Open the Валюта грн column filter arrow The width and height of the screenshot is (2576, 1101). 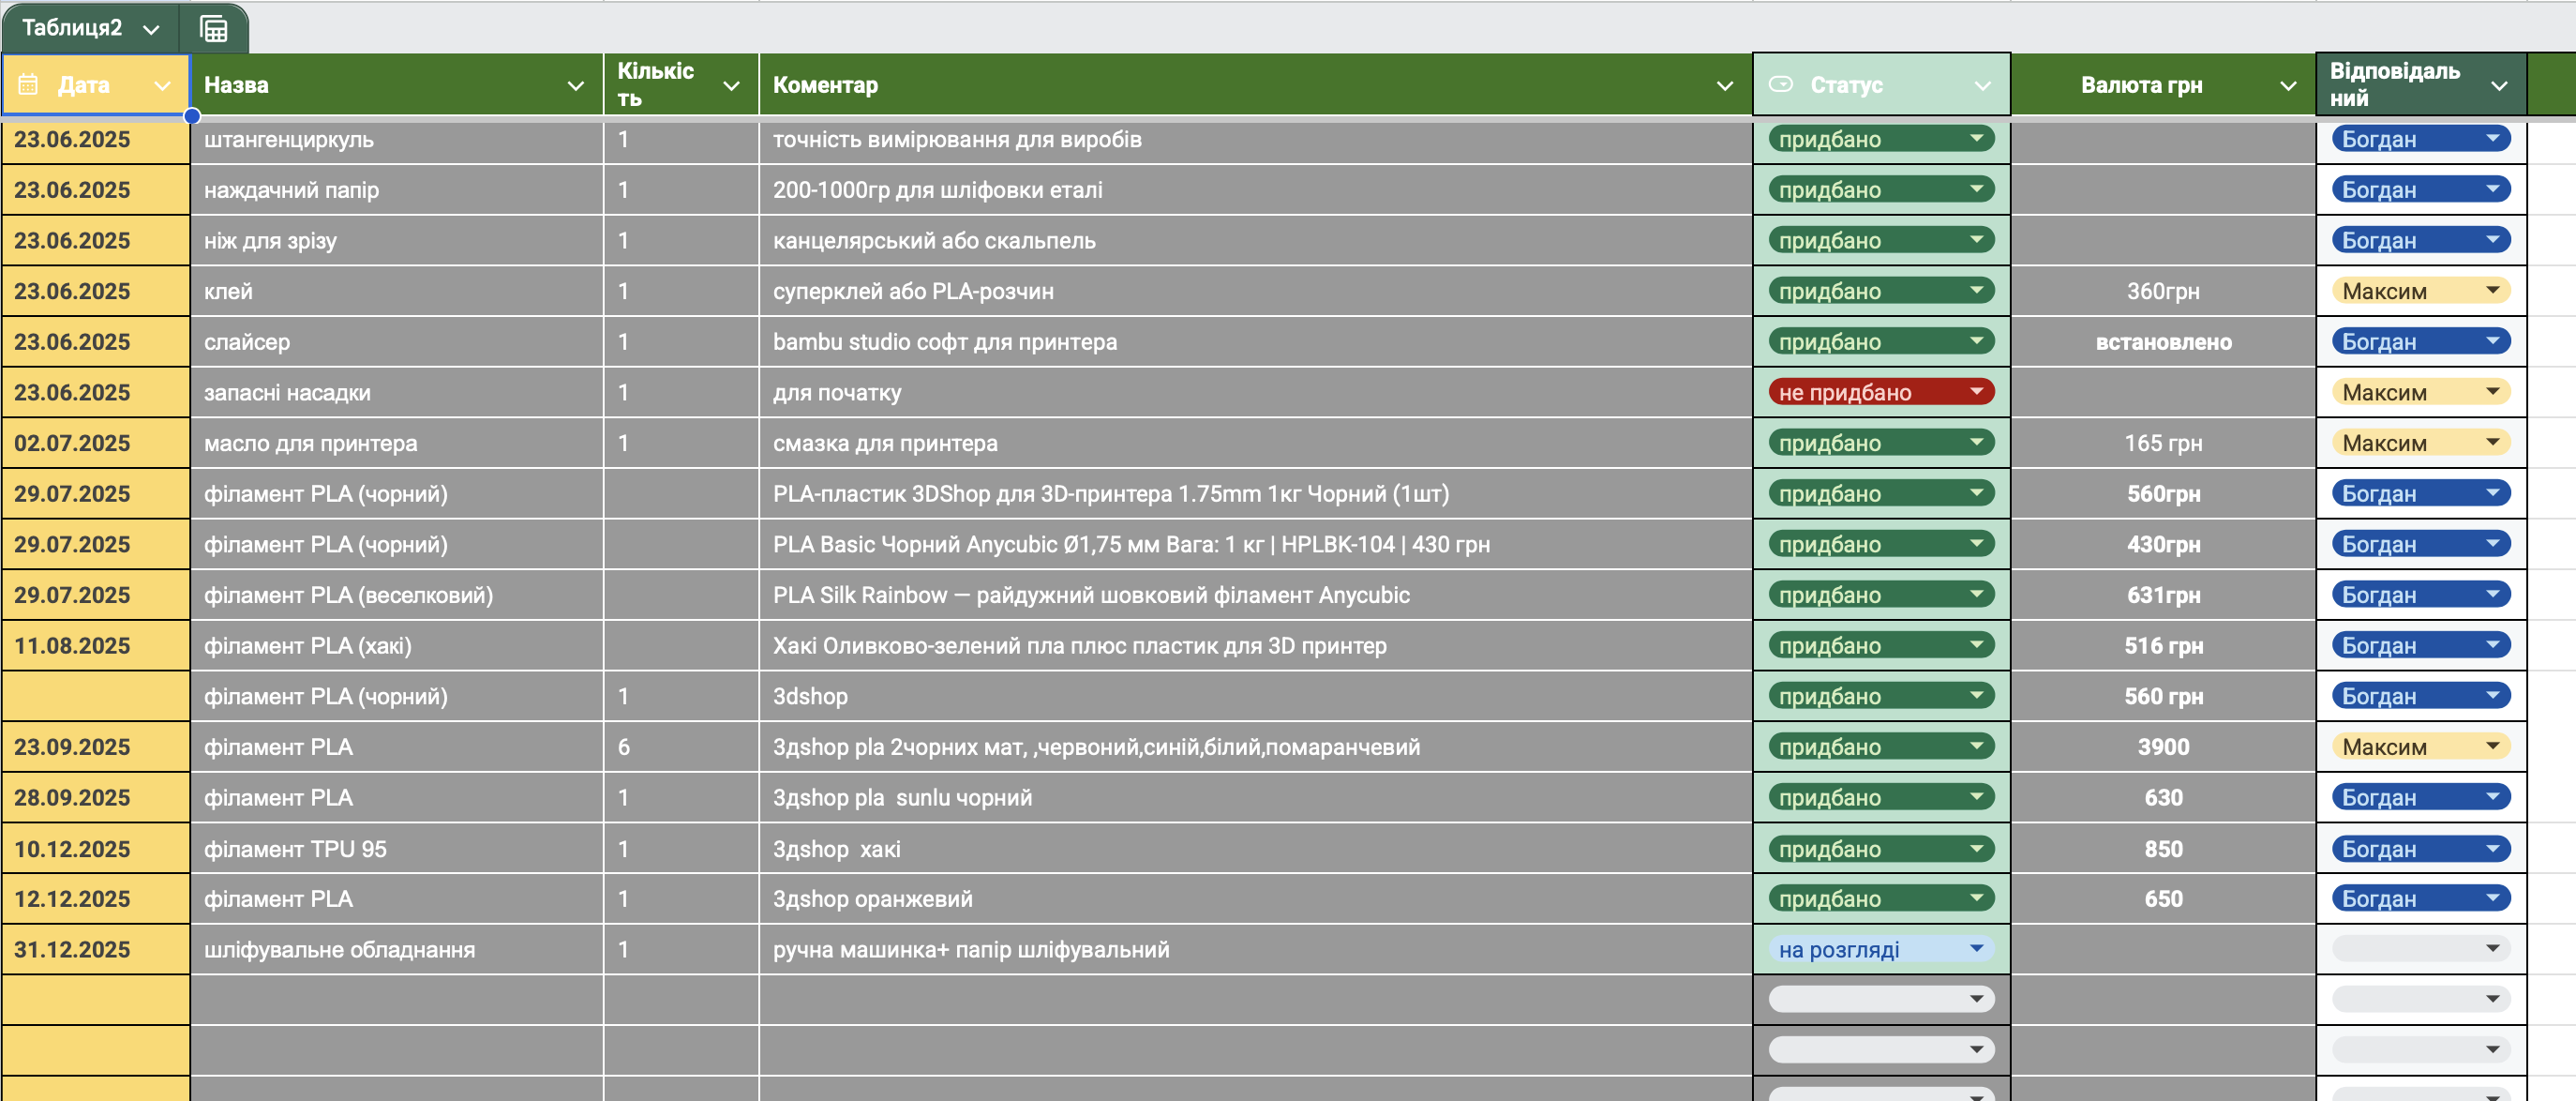pos(2288,86)
